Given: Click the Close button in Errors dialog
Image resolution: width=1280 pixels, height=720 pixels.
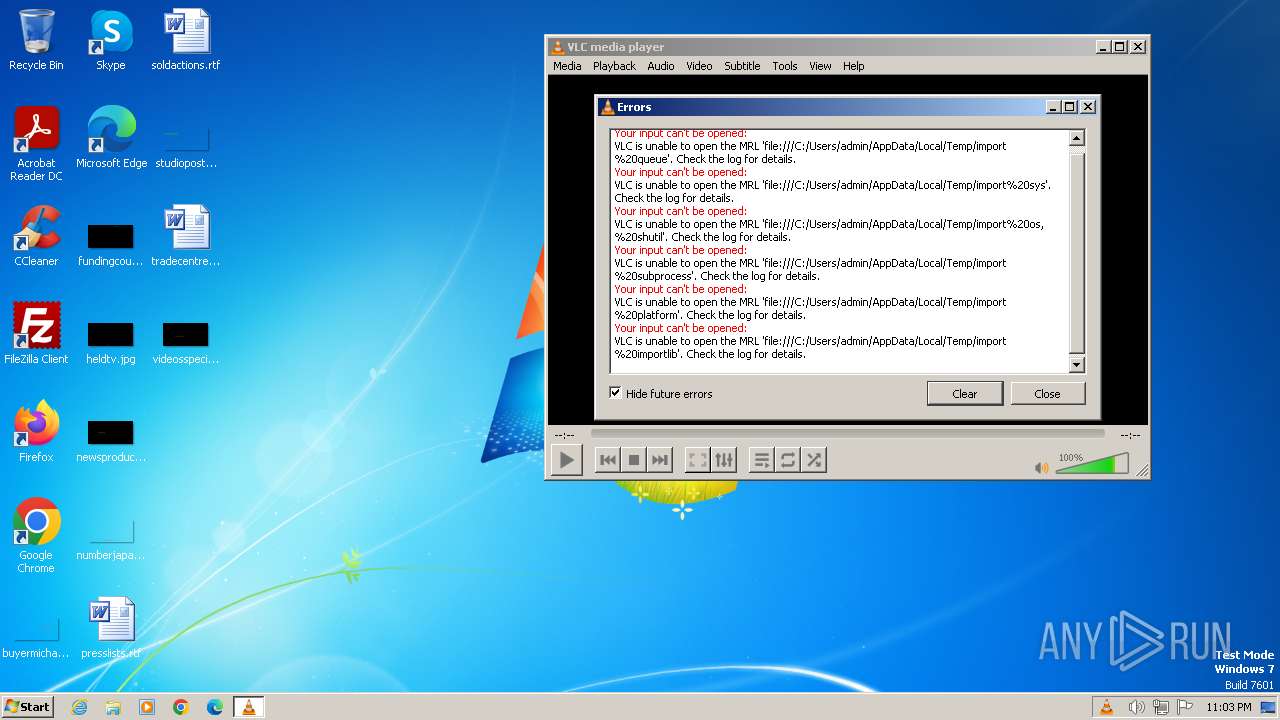Looking at the screenshot, I should [1047, 393].
